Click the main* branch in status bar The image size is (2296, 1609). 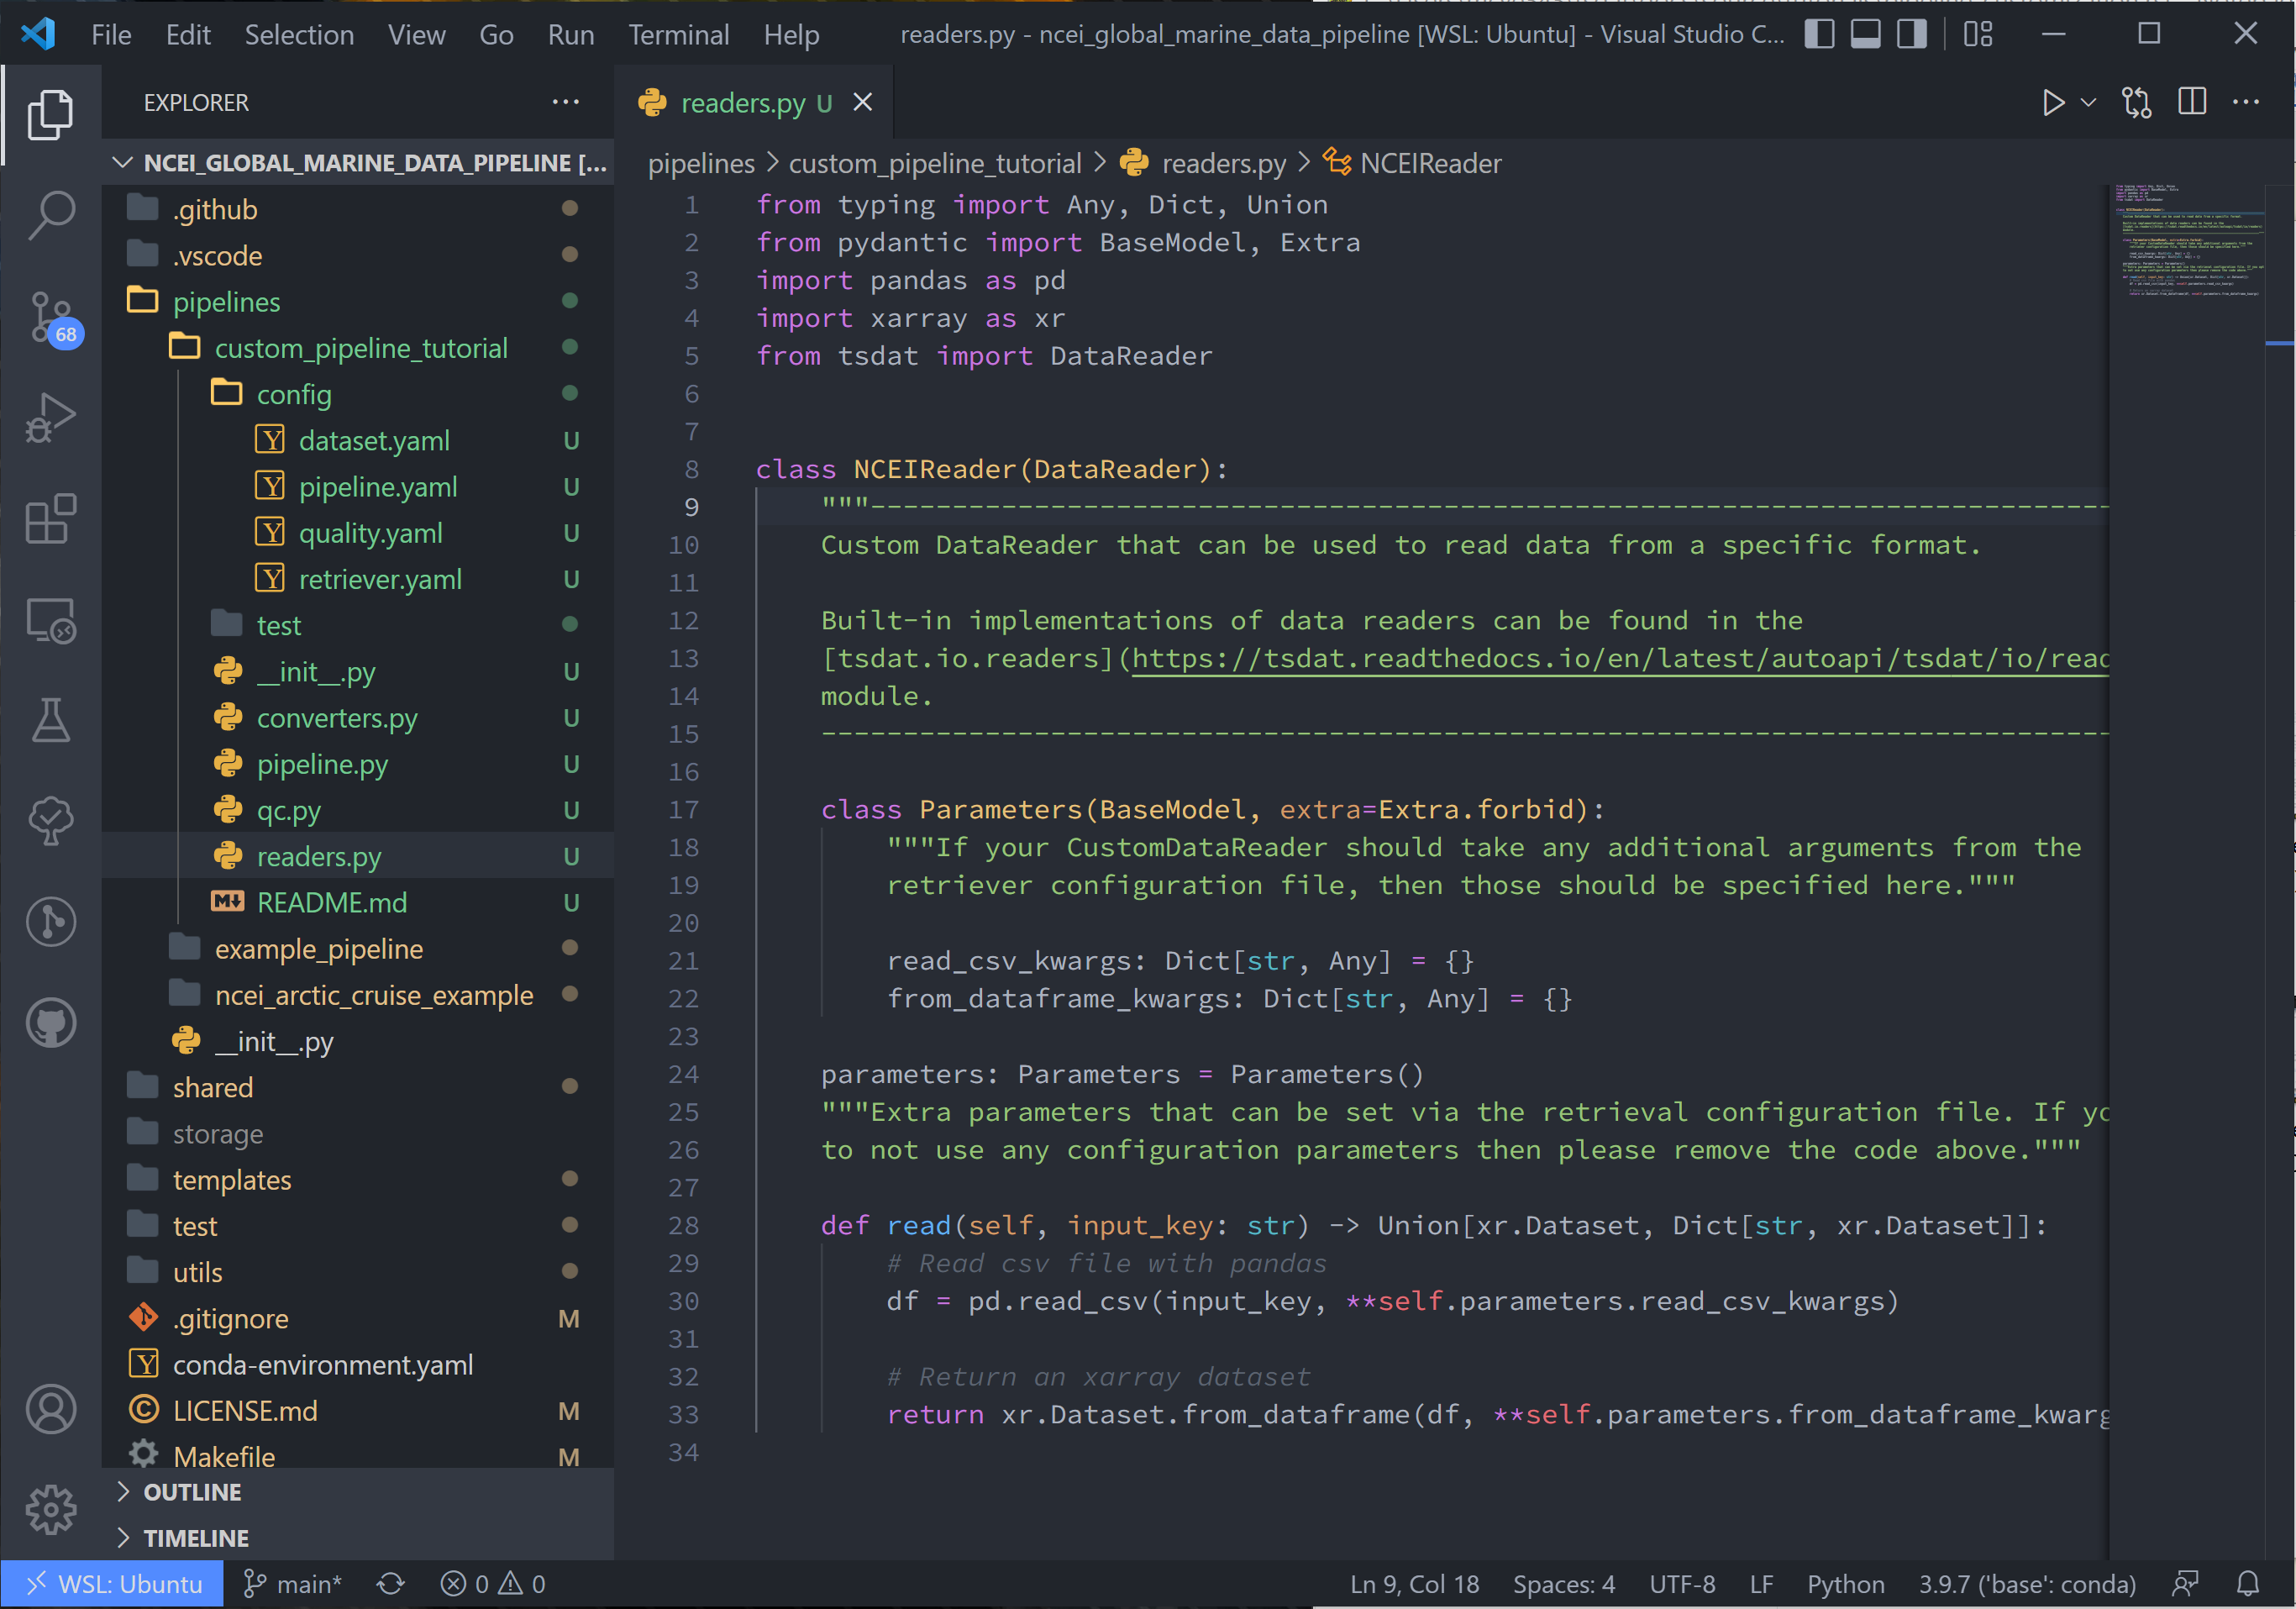point(293,1584)
